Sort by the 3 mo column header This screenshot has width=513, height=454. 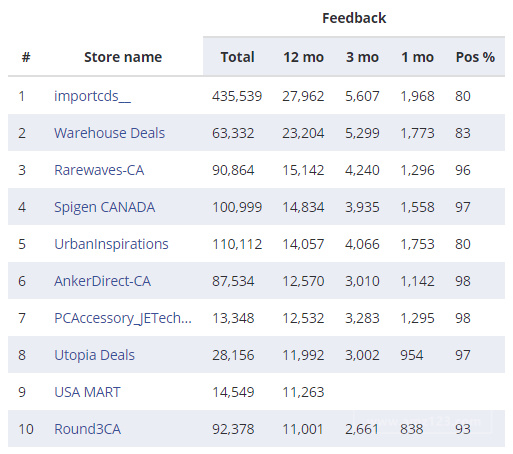[362, 57]
